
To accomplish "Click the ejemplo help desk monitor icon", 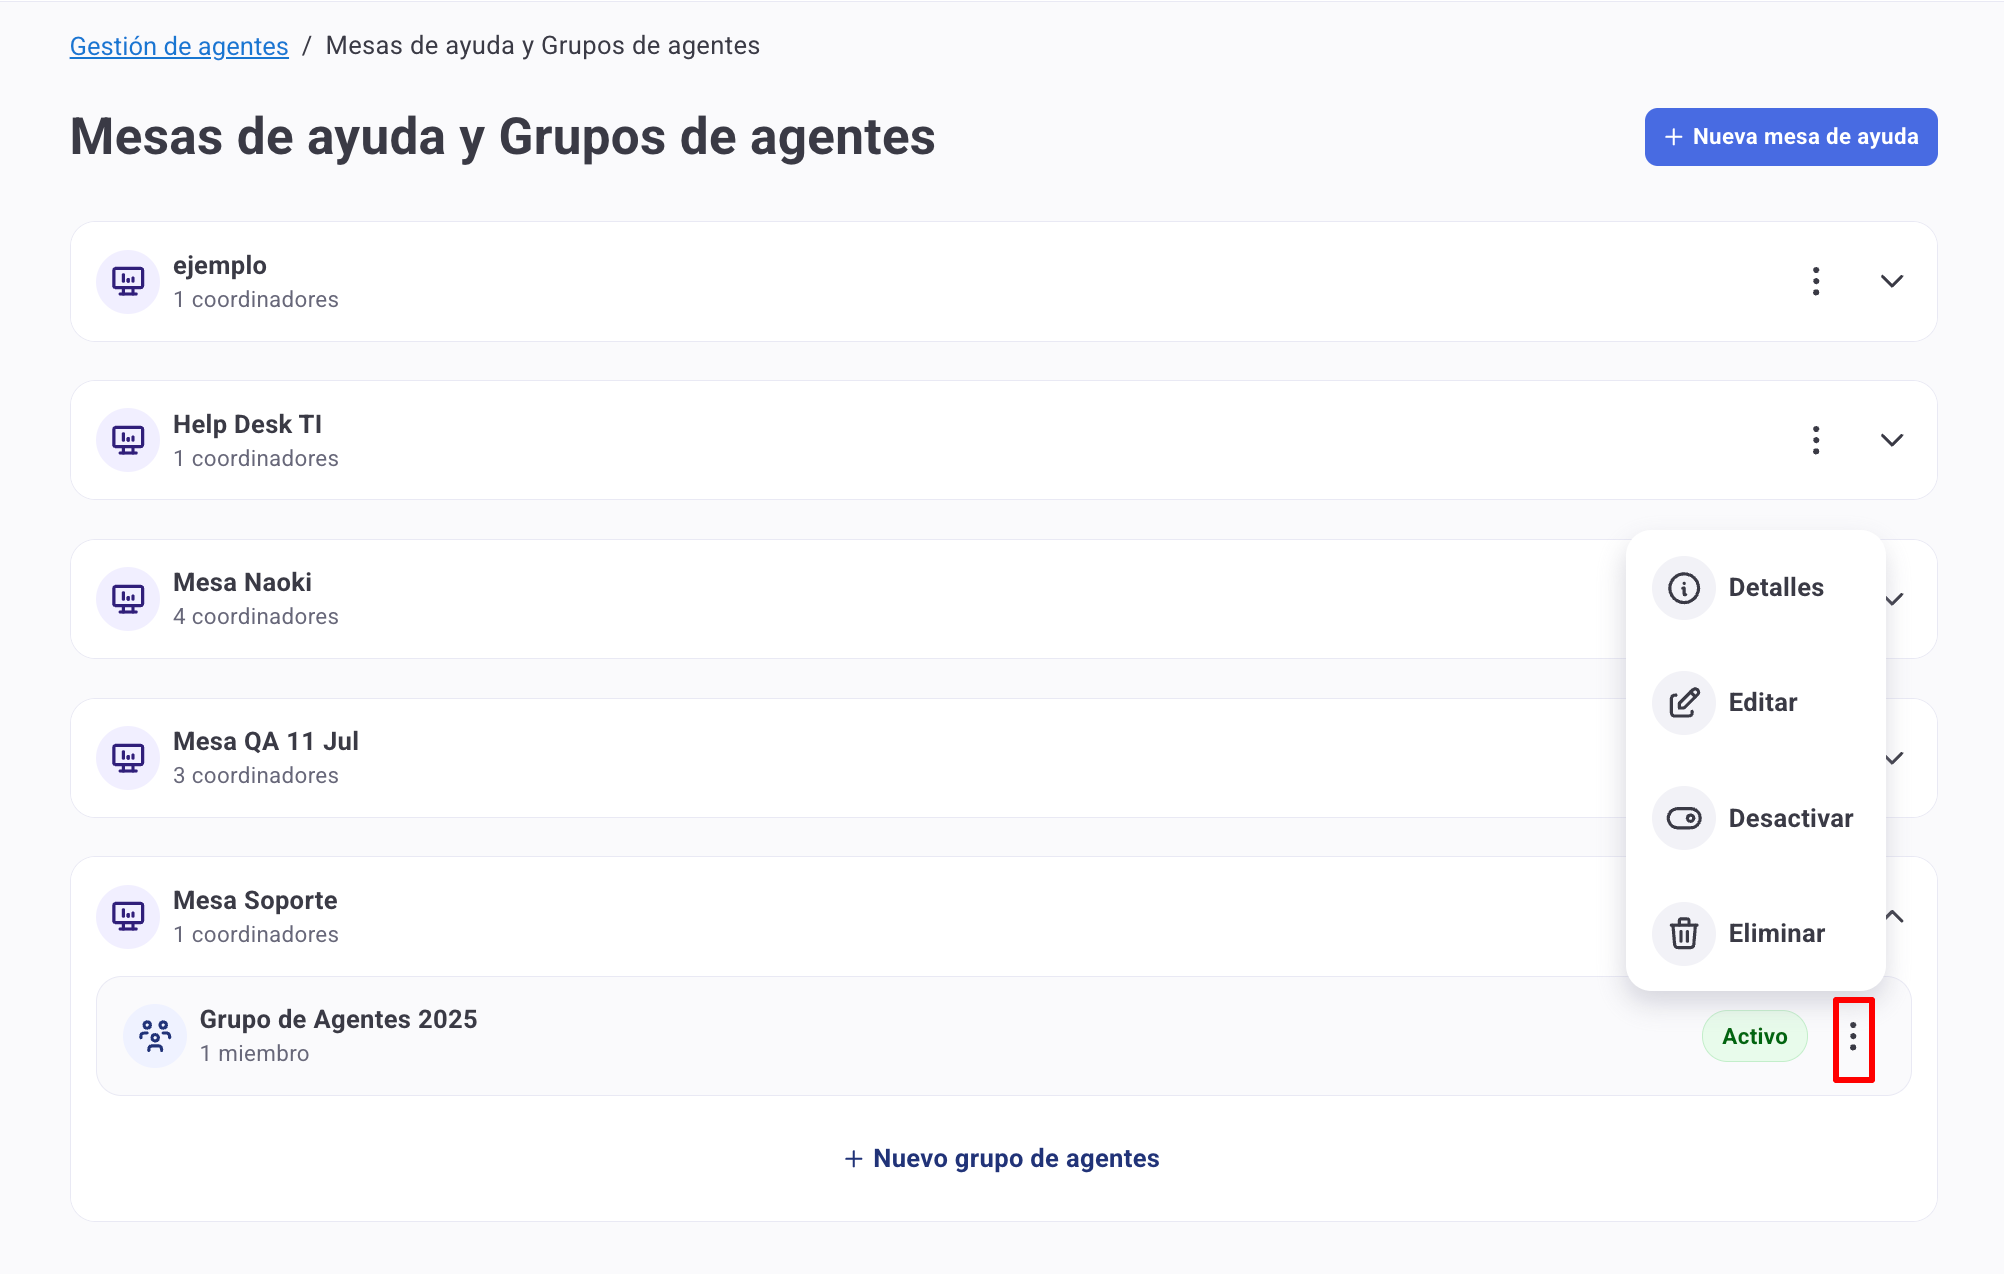I will [x=128, y=281].
